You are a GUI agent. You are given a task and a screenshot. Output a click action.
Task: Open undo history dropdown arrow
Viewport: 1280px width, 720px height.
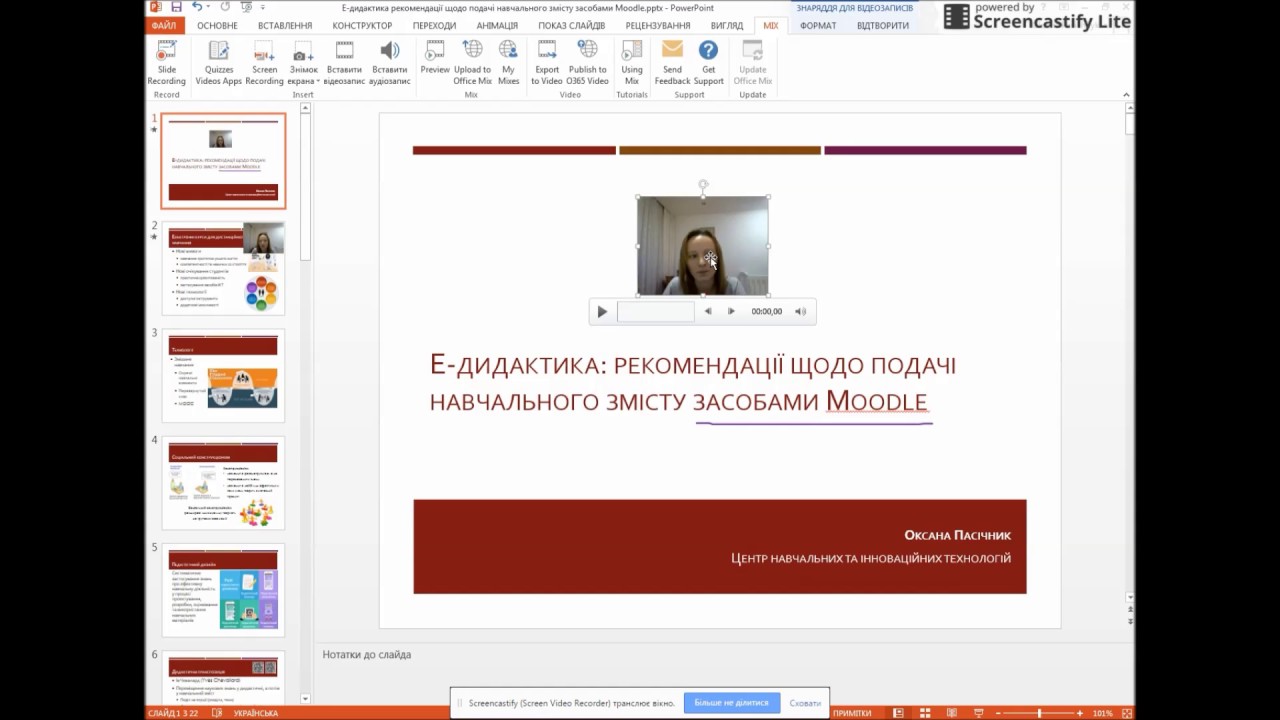tap(210, 7)
